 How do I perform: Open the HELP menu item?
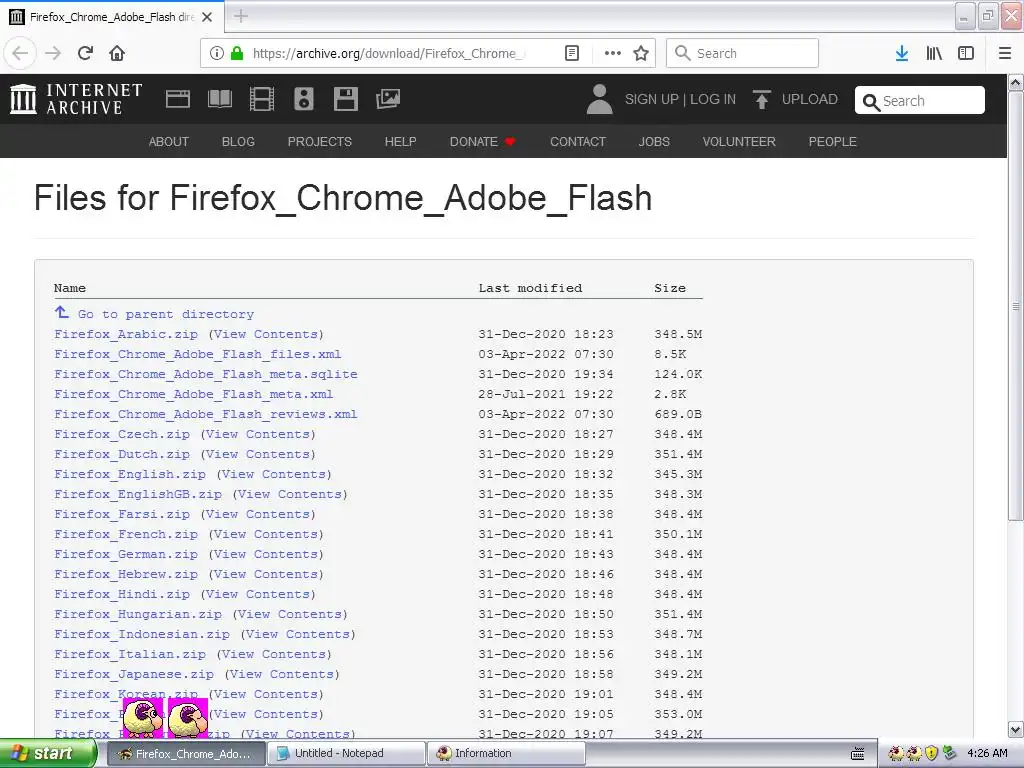coord(400,141)
